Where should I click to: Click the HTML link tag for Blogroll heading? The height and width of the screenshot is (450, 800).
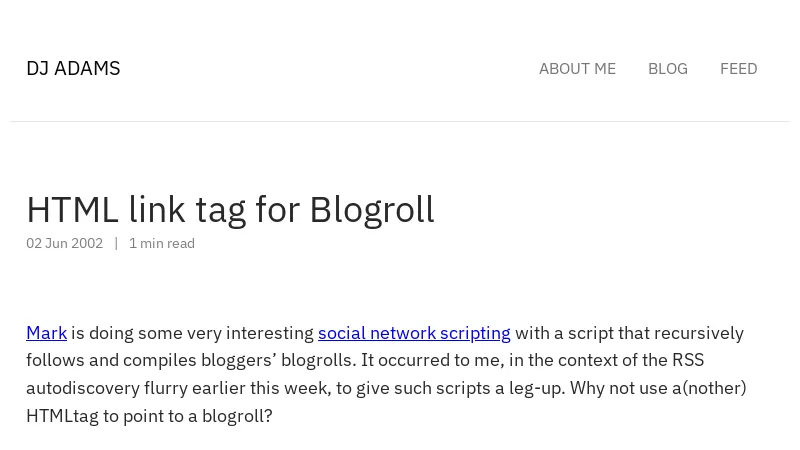tap(230, 209)
